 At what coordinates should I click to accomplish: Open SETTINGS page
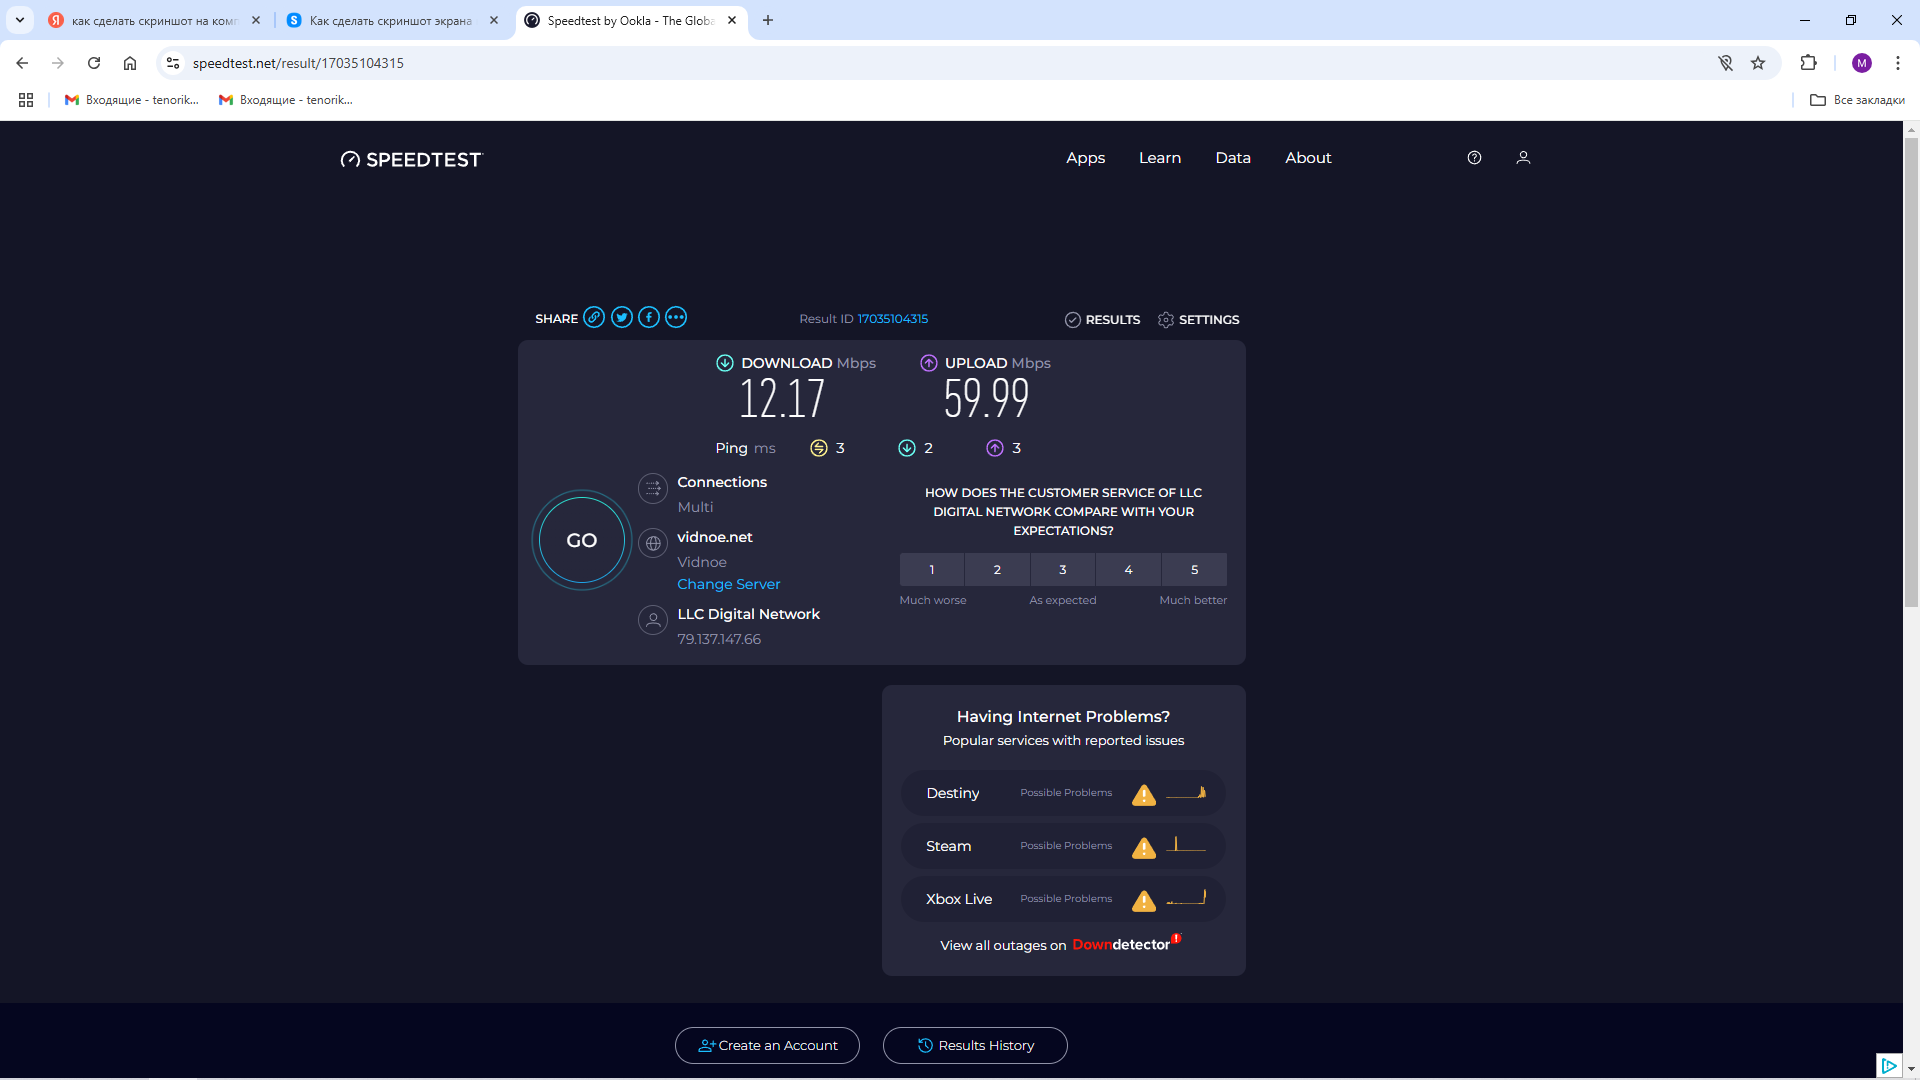1198,320
